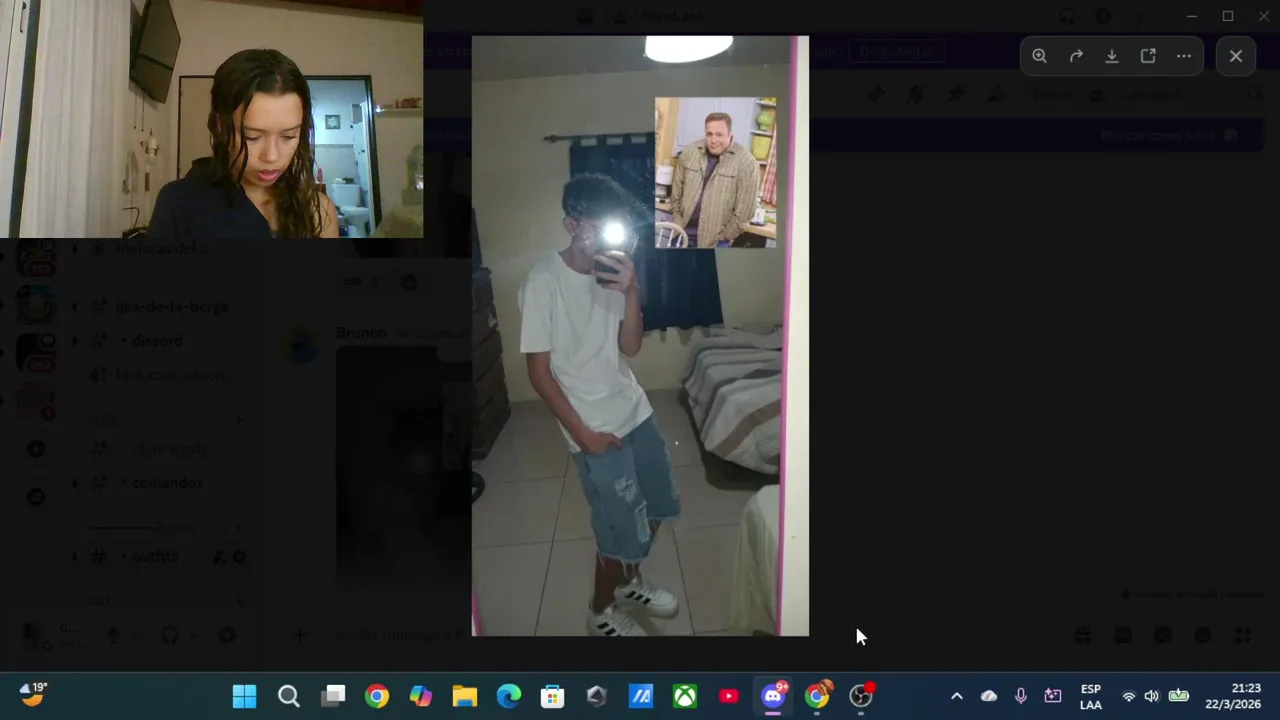Download the image with the download icon
Screen dimensions: 1280x720
[x=1112, y=56]
